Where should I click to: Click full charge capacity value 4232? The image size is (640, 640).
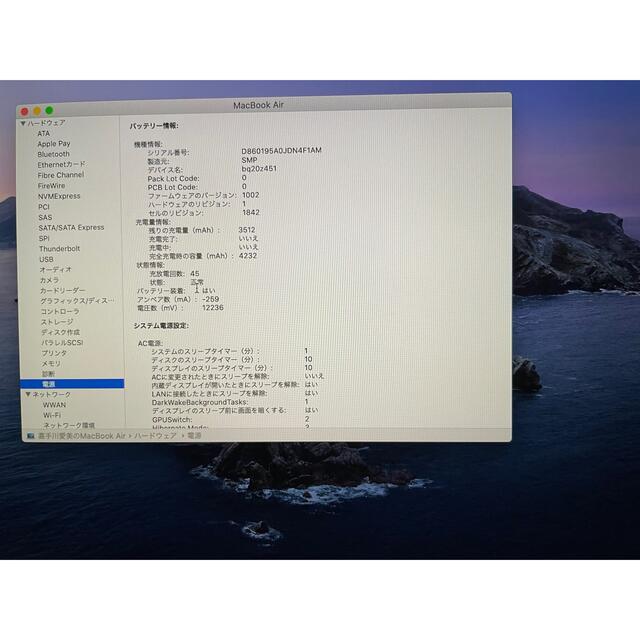click(x=248, y=256)
